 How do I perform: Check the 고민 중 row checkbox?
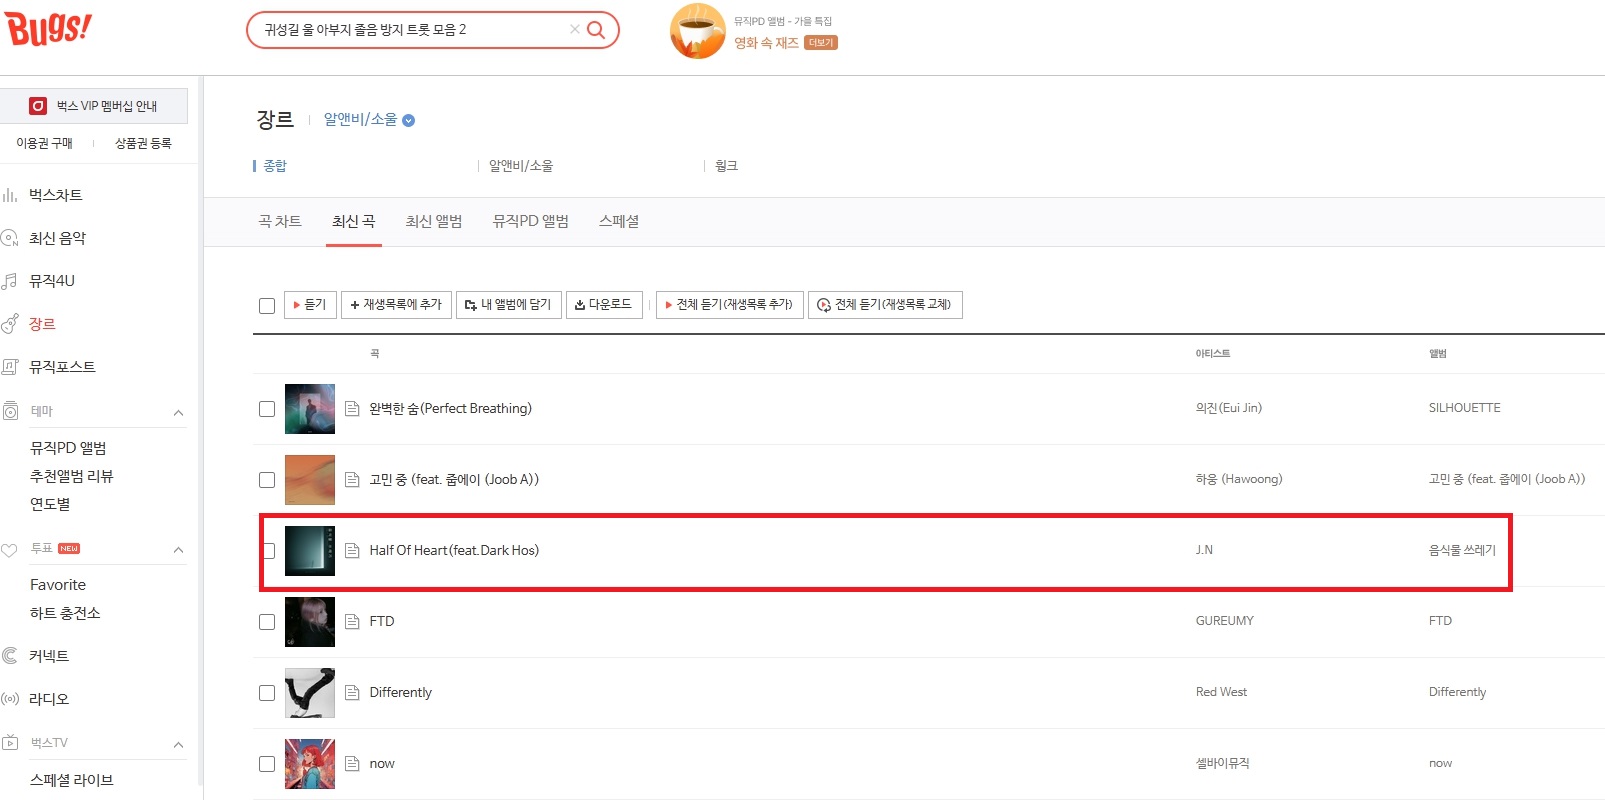[x=267, y=480]
